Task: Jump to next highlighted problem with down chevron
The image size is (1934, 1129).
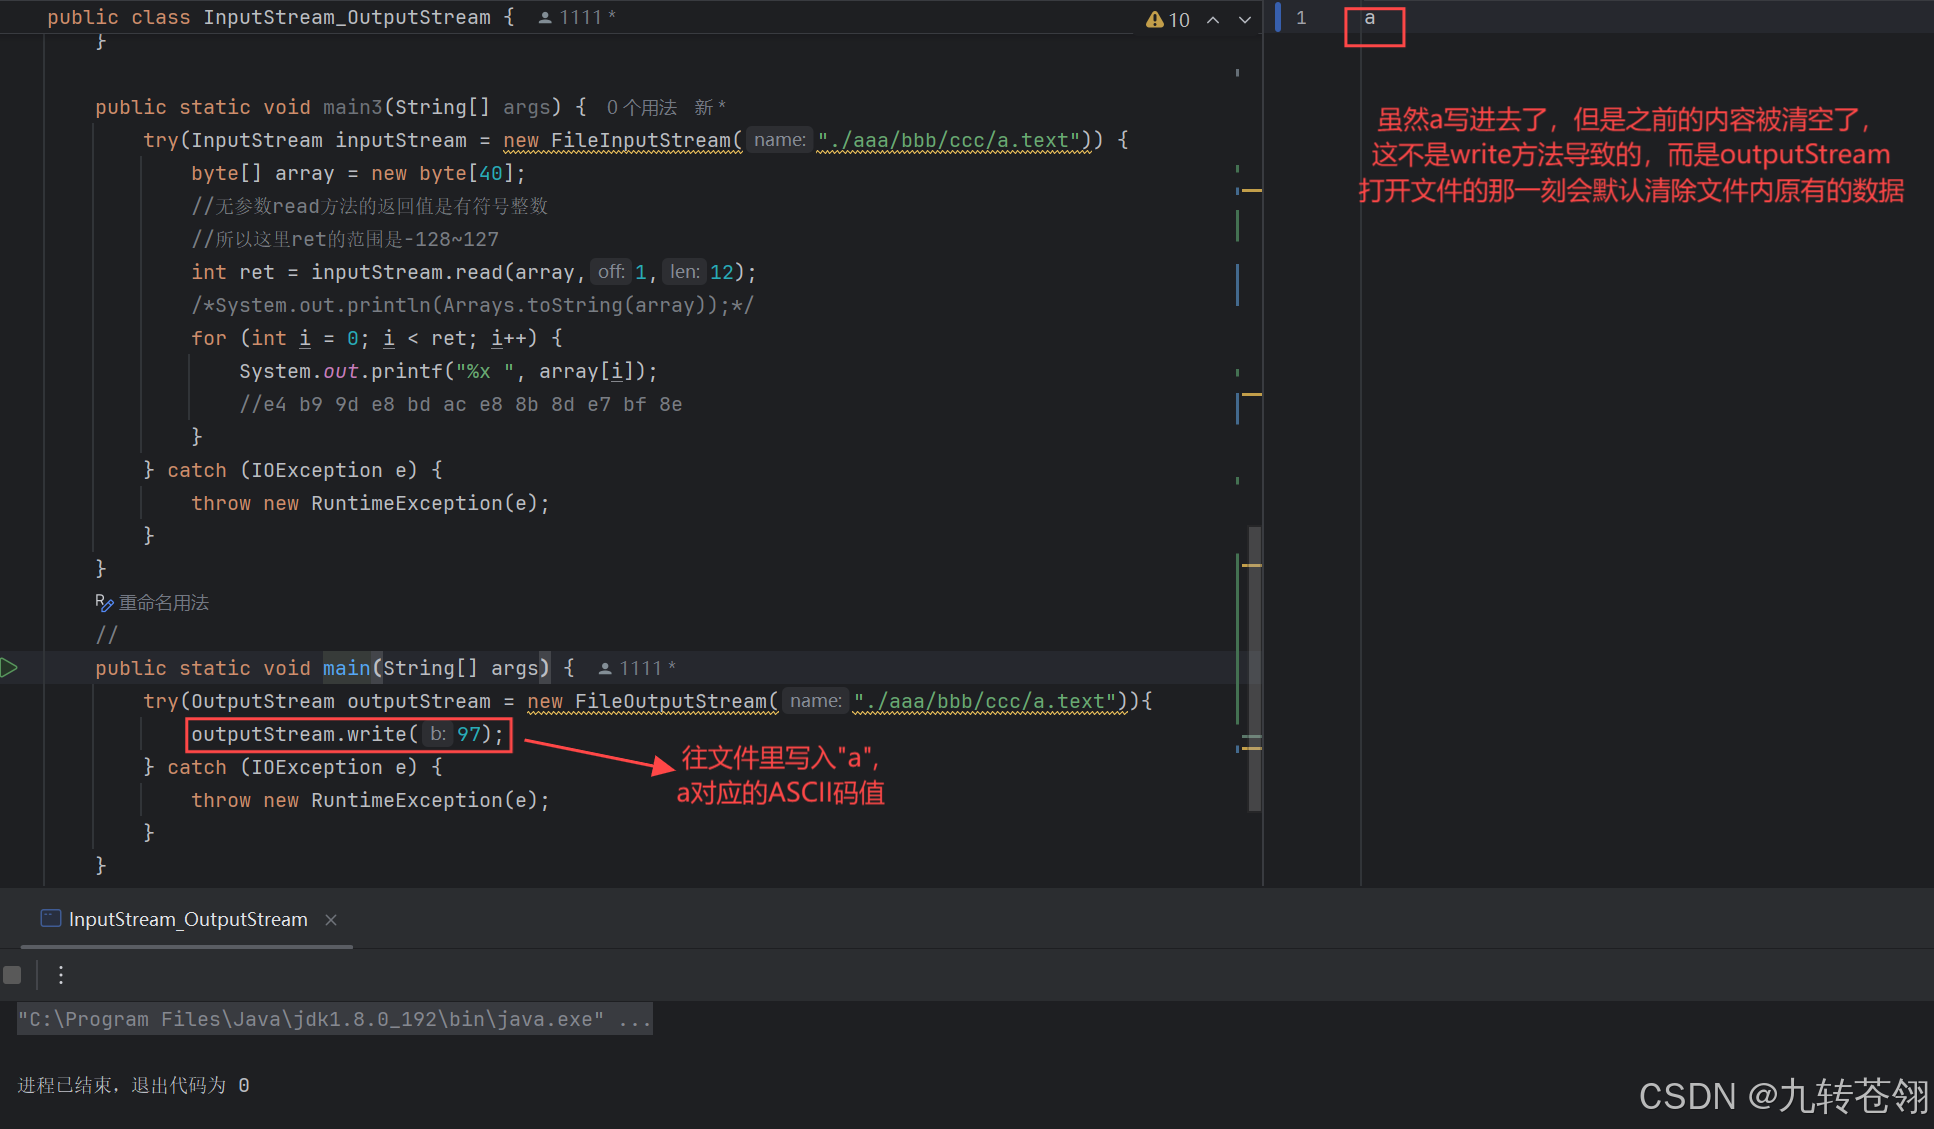Action: click(x=1245, y=19)
